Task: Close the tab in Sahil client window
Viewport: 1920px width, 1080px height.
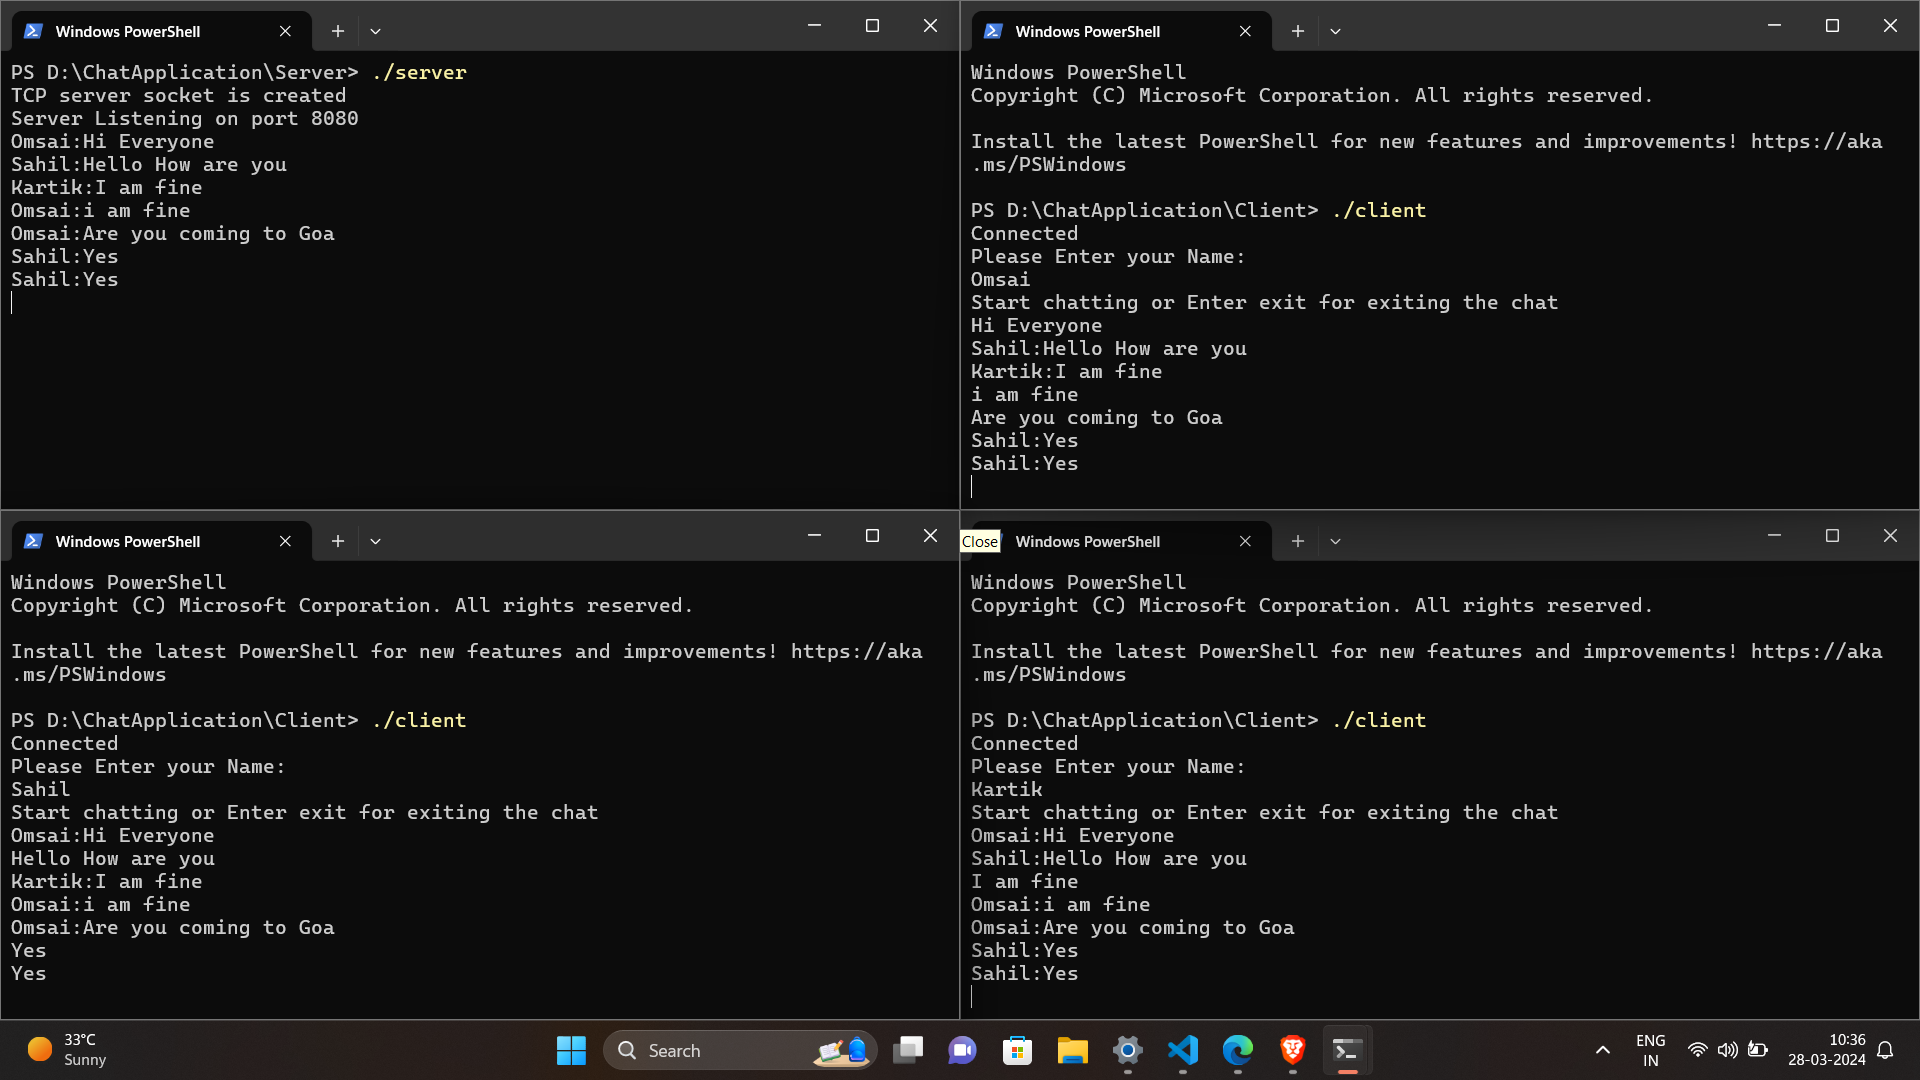Action: (x=285, y=541)
